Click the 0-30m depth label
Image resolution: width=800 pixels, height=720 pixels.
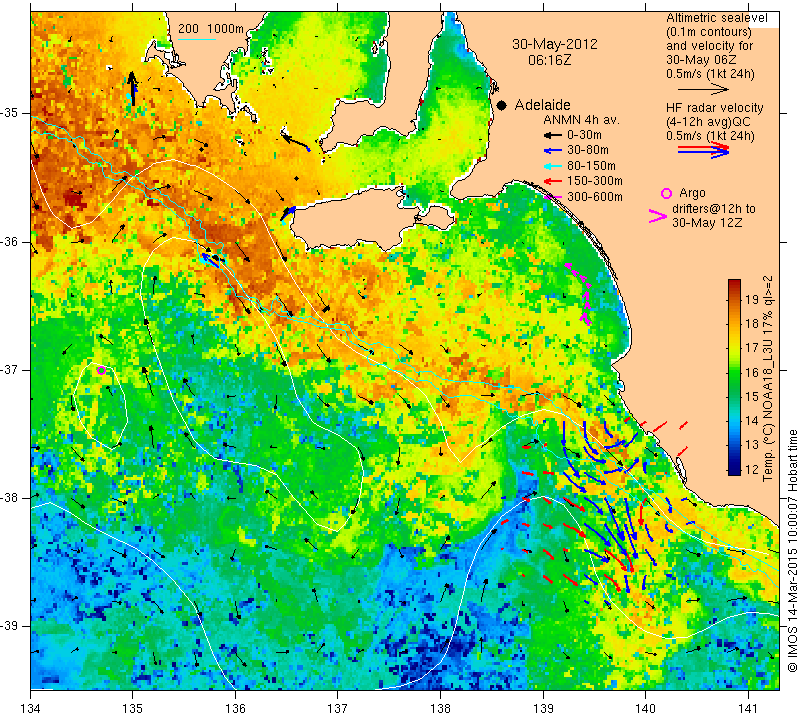tap(584, 135)
